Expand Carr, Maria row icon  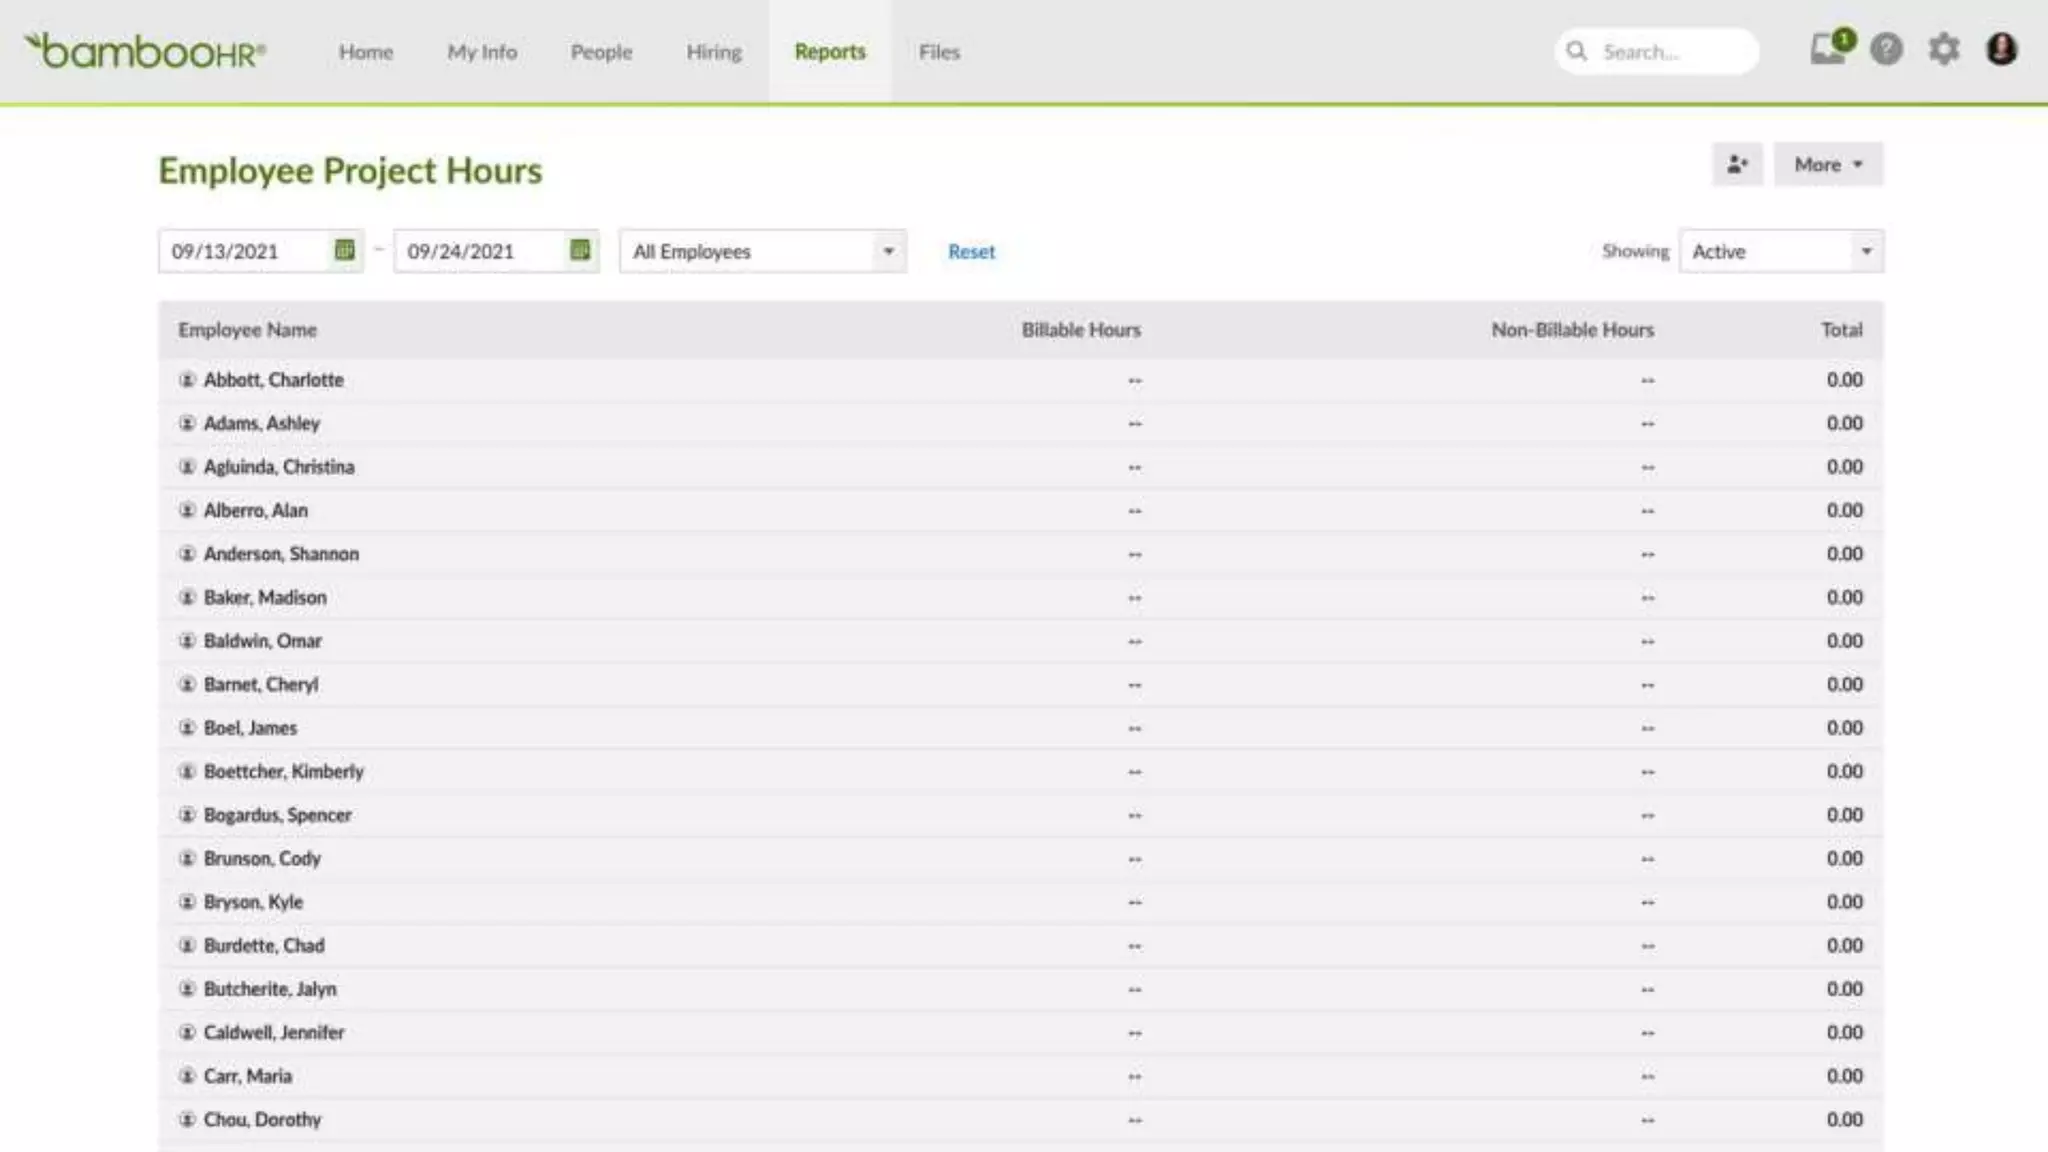[x=187, y=1076]
